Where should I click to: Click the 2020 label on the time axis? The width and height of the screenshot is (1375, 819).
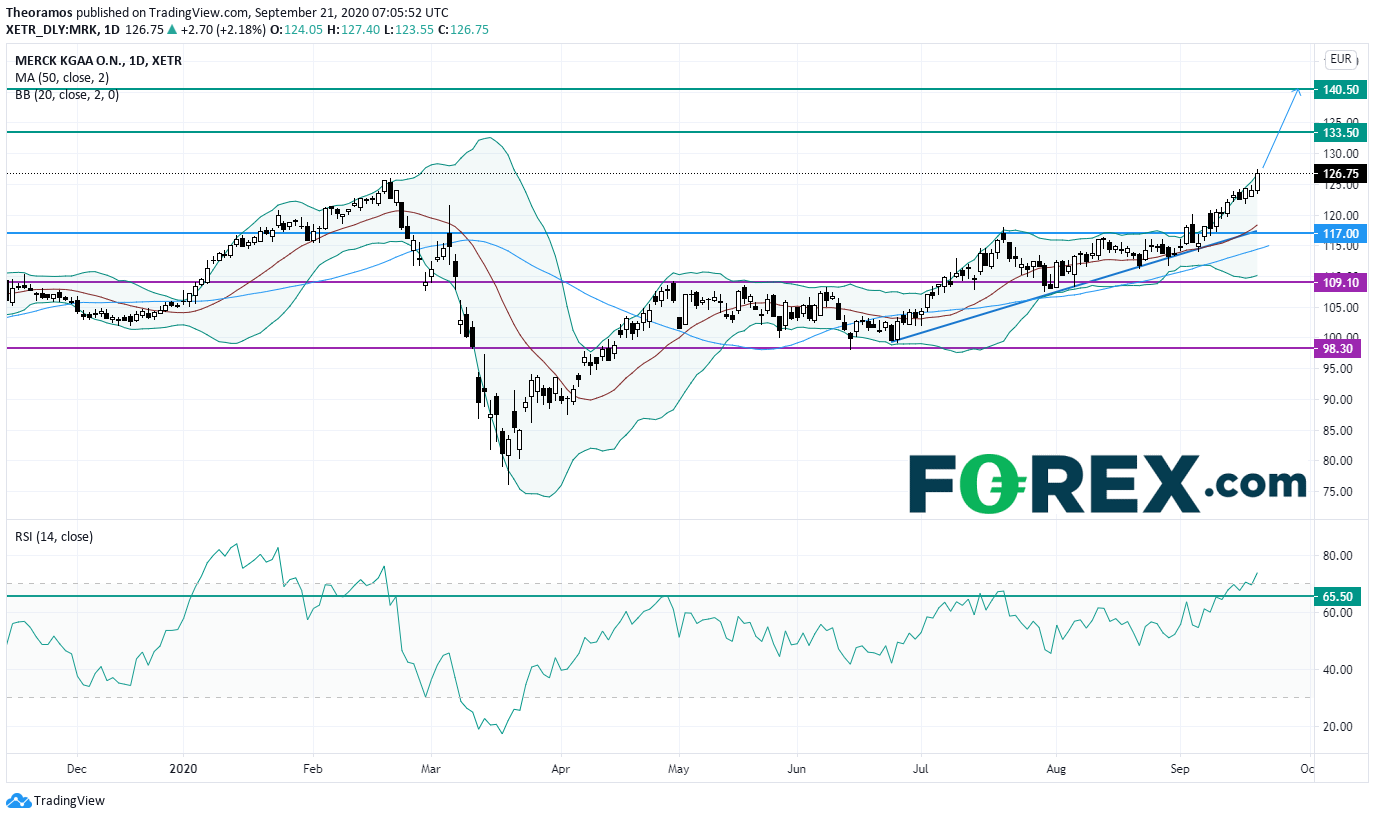click(x=184, y=769)
